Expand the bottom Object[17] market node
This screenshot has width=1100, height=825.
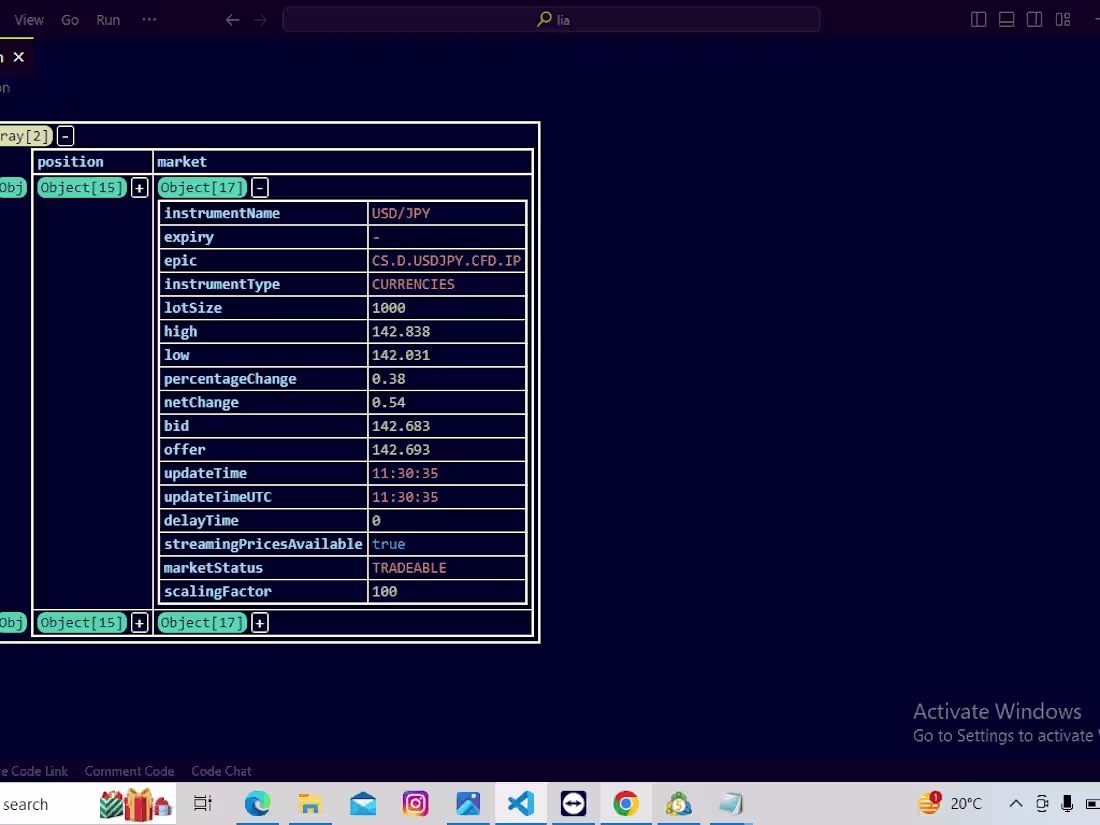[x=259, y=622]
